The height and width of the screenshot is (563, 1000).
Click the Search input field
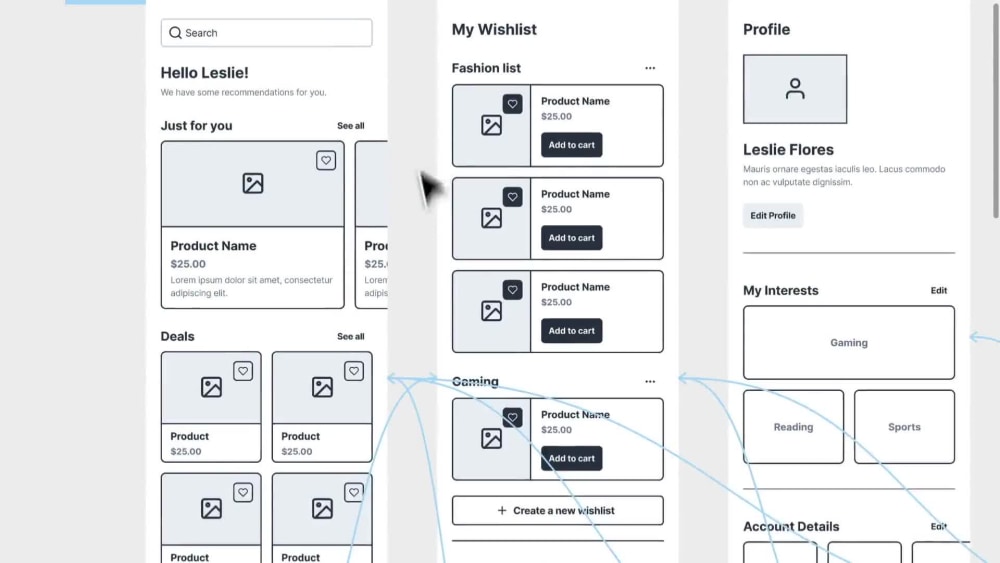click(267, 33)
